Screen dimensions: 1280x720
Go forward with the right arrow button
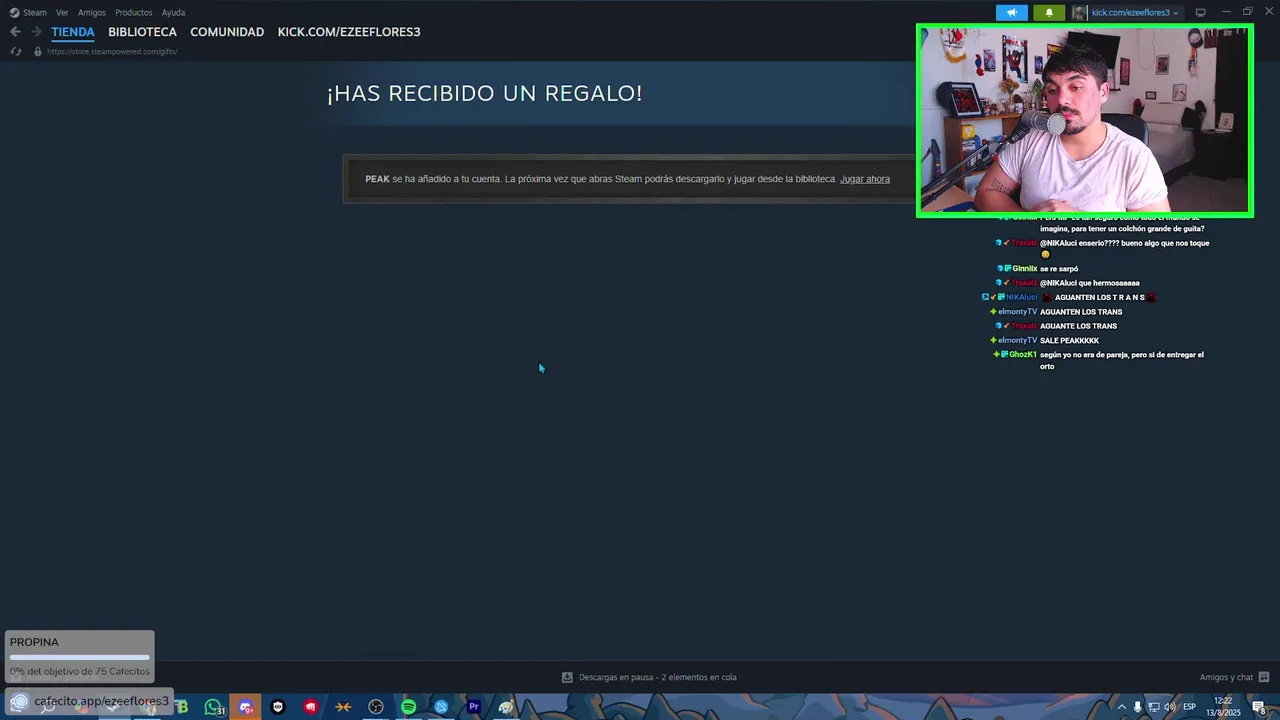click(x=36, y=32)
